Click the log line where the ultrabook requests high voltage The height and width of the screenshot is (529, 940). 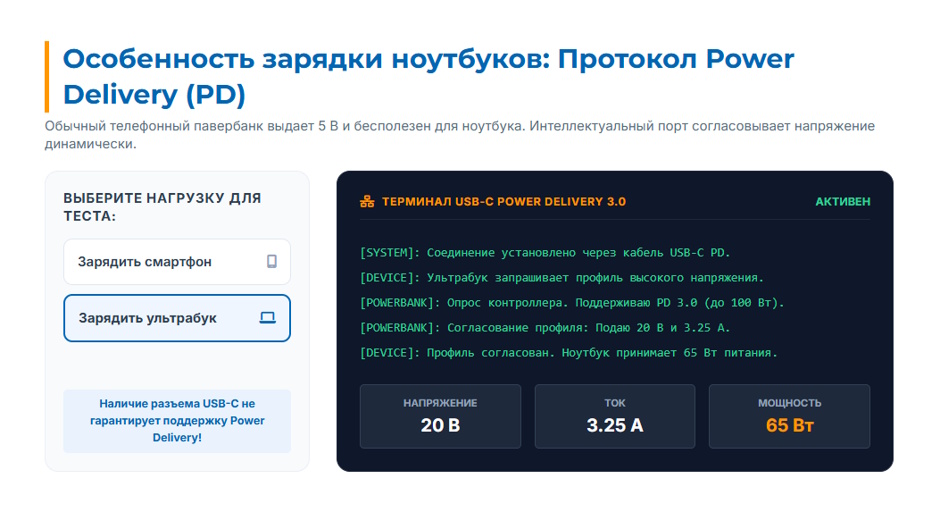tap(561, 278)
